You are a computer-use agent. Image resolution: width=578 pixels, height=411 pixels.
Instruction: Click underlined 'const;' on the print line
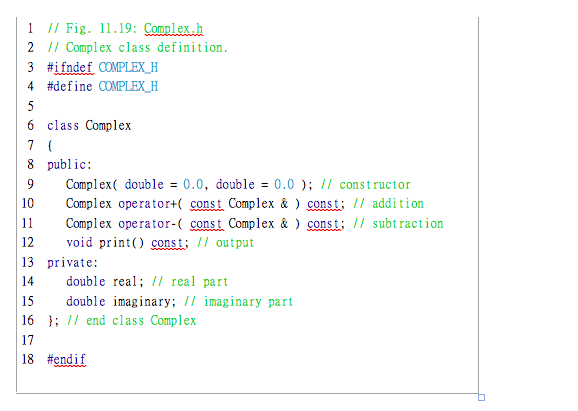click(x=170, y=243)
